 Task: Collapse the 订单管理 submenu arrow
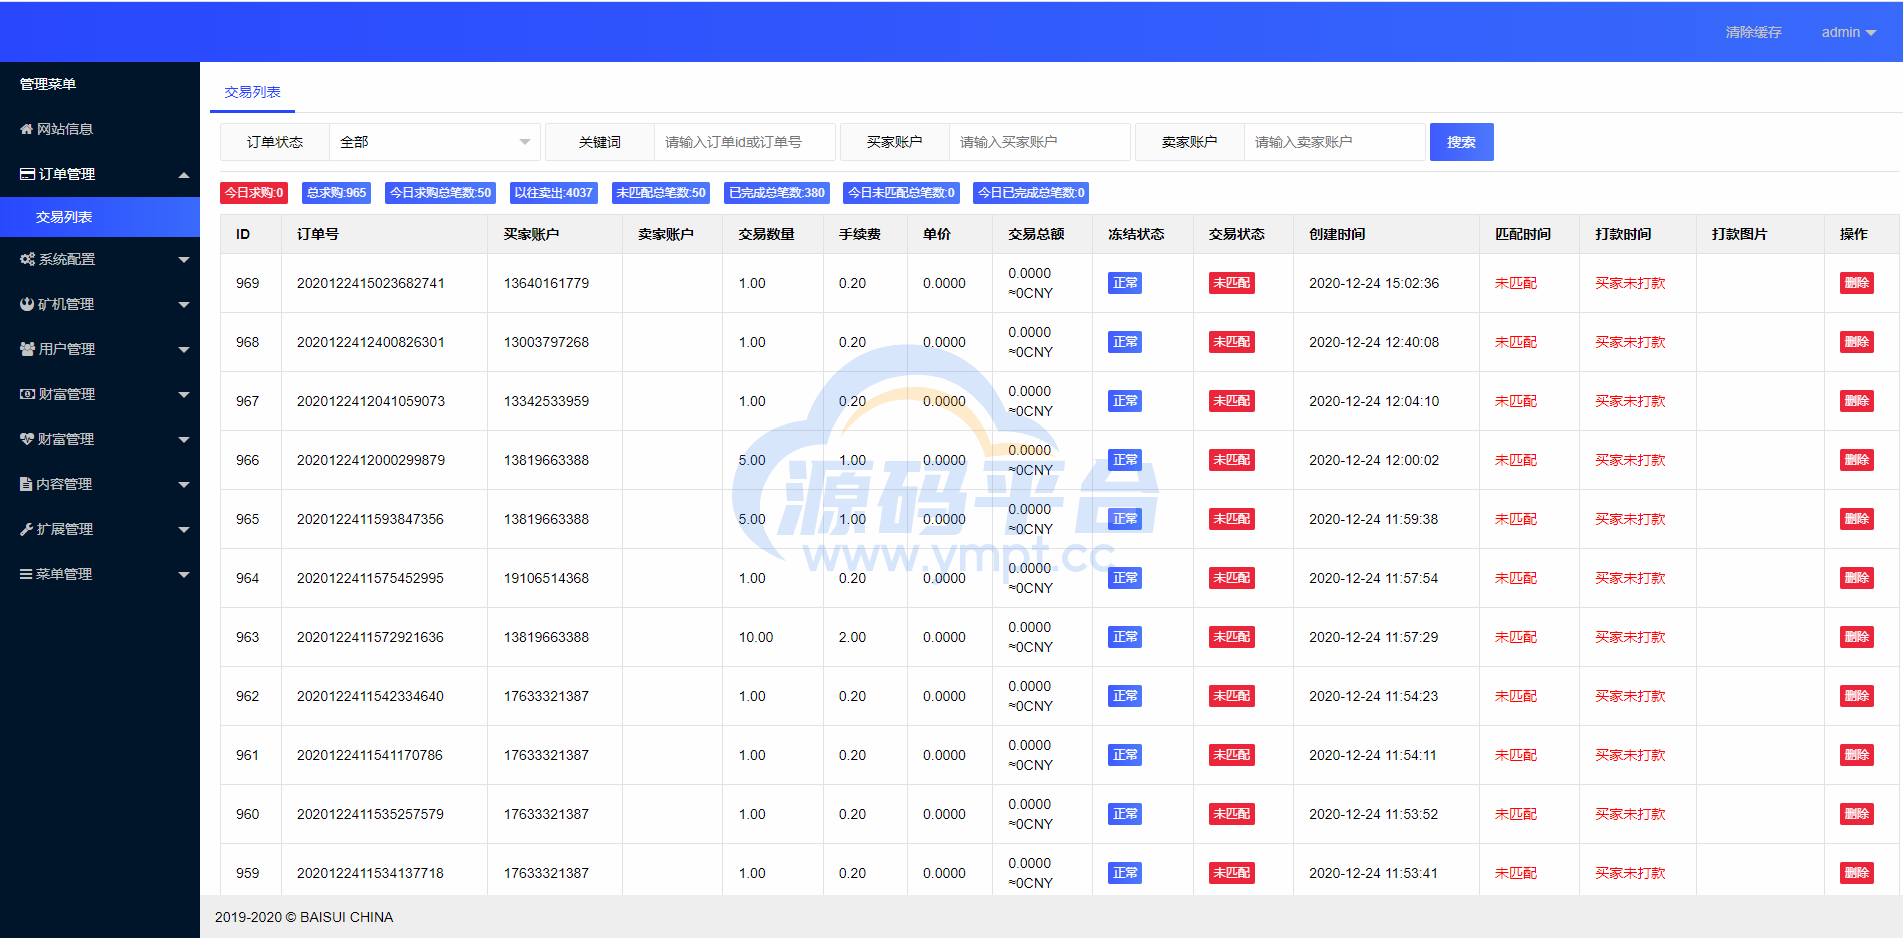[x=184, y=175]
